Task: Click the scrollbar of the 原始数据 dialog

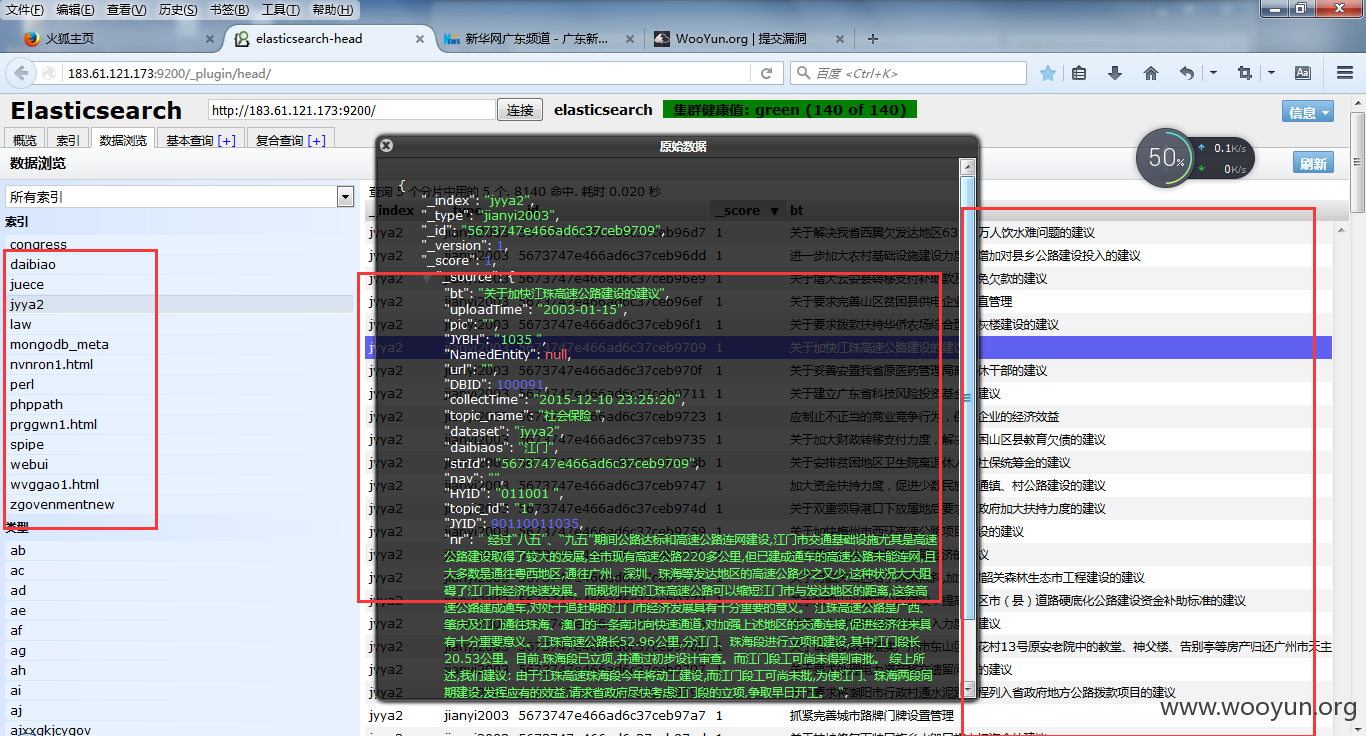Action: tap(967, 400)
